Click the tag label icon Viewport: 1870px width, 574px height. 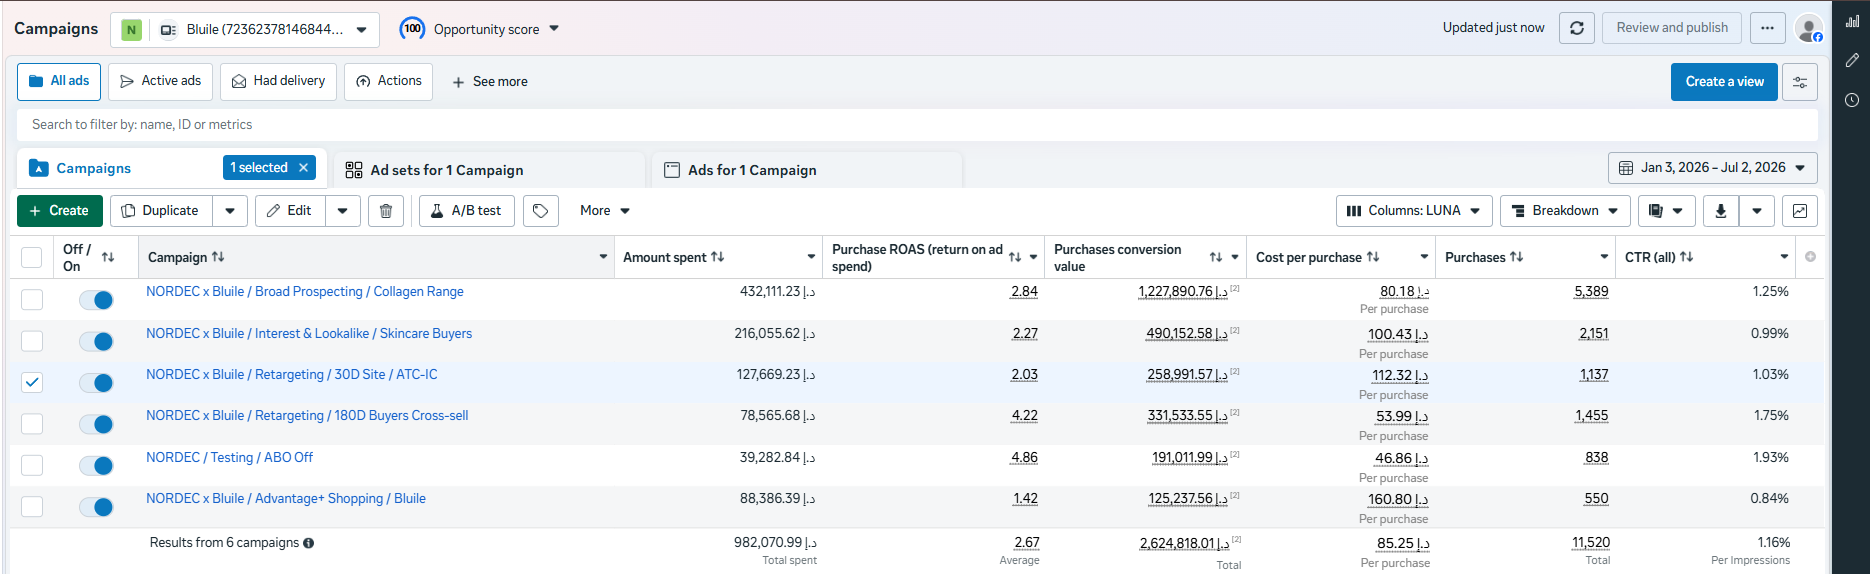541,211
